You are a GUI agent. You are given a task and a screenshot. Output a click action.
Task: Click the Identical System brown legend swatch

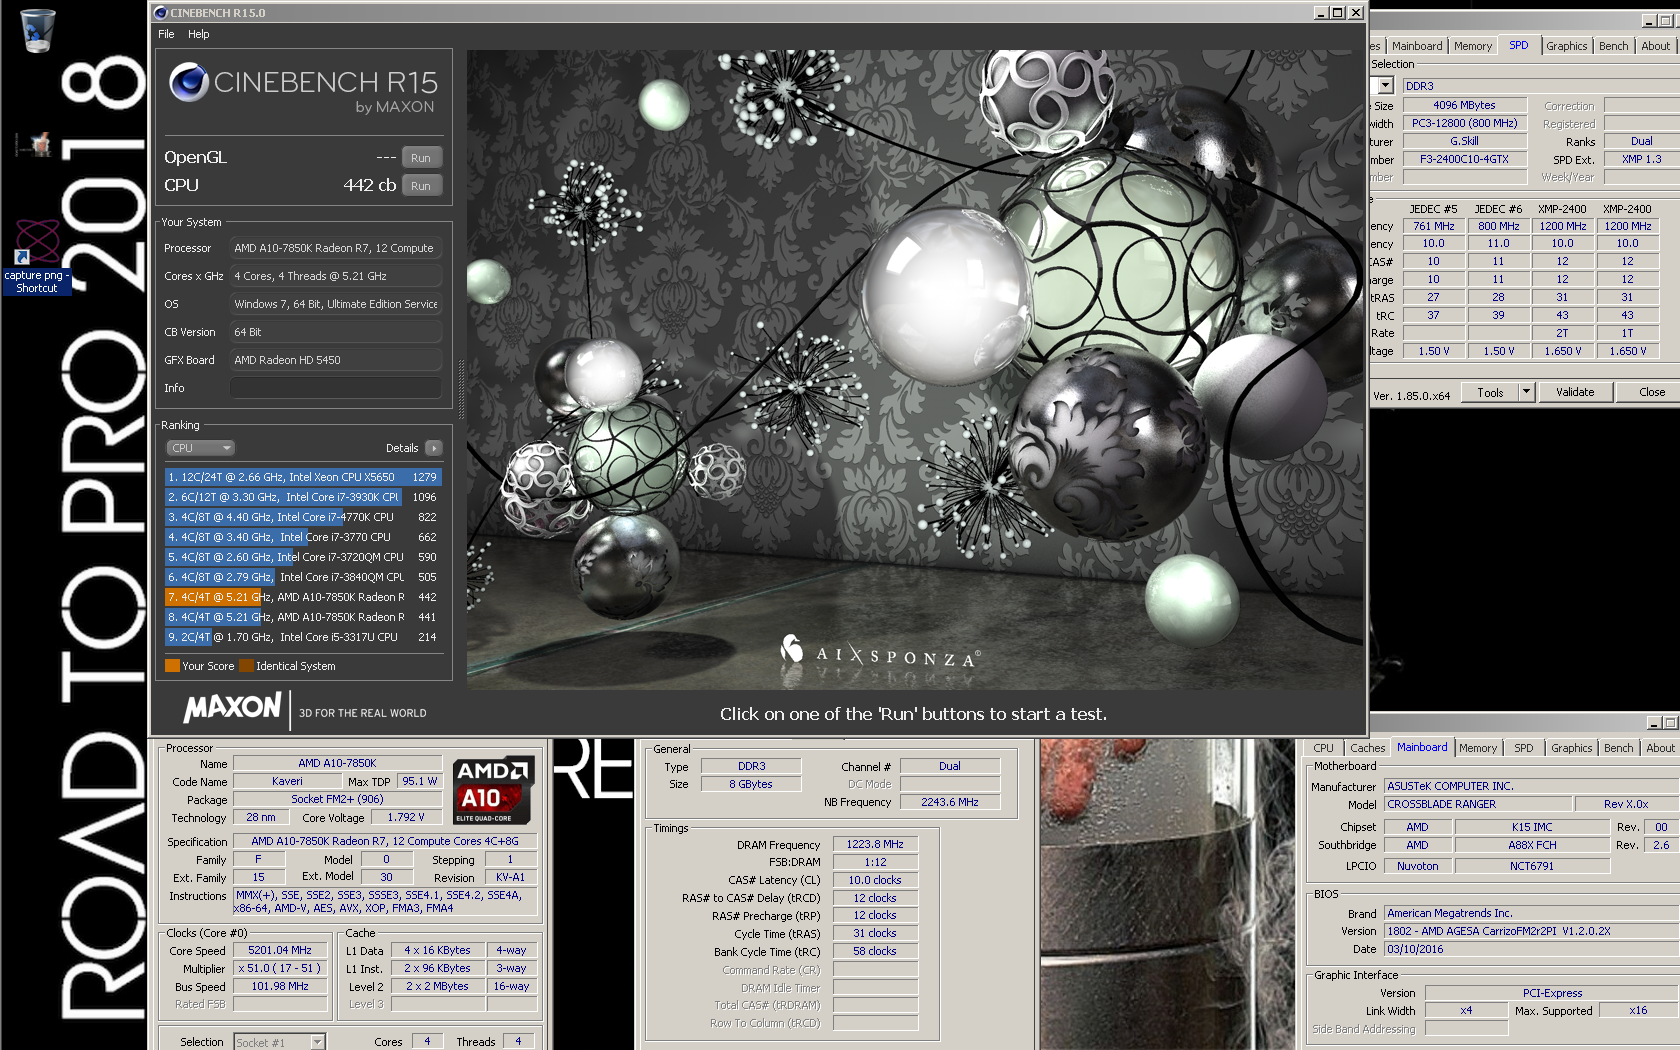pyautogui.click(x=246, y=666)
